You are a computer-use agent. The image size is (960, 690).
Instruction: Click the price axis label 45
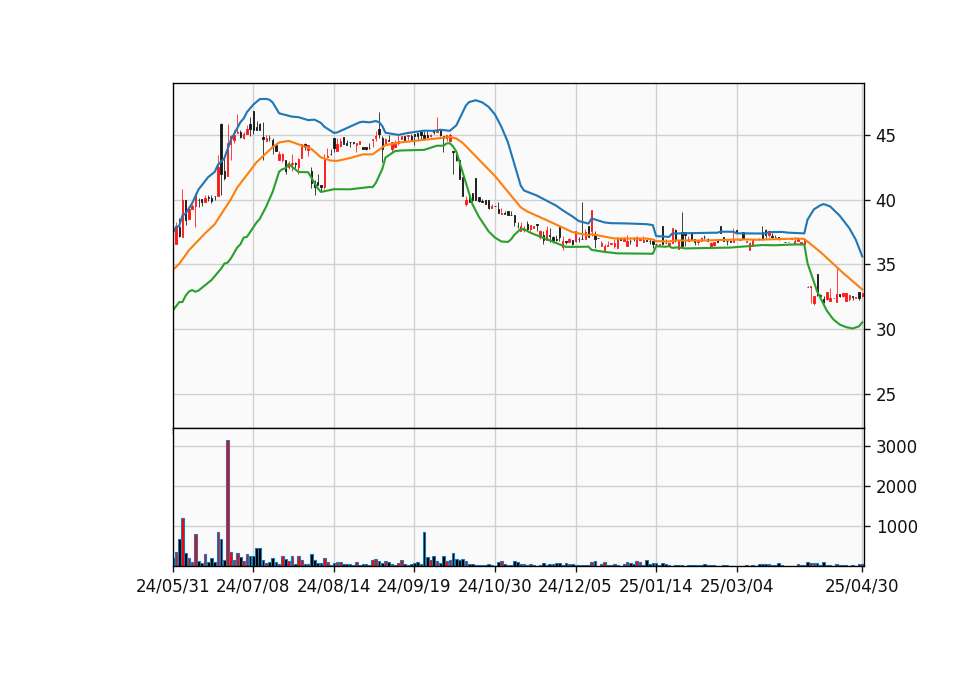coord(885,136)
